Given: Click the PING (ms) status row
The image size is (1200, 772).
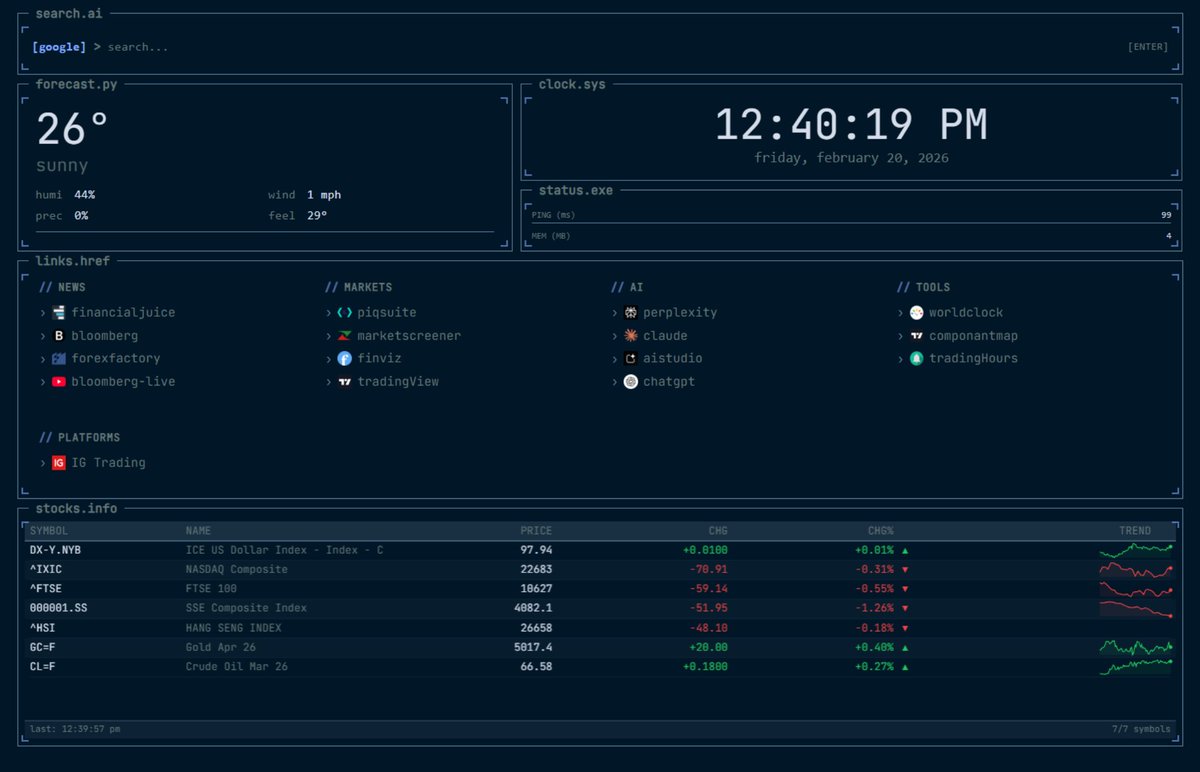Looking at the screenshot, I should [851, 214].
